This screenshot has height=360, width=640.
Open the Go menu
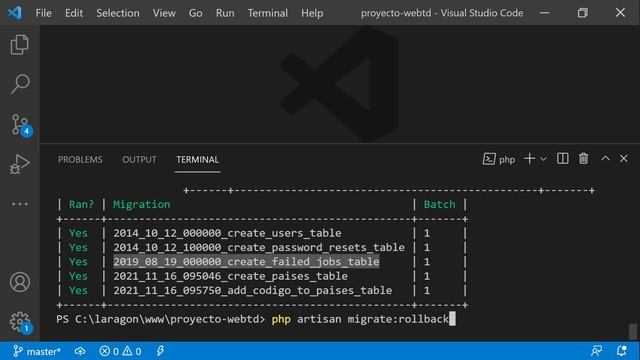[x=196, y=13]
